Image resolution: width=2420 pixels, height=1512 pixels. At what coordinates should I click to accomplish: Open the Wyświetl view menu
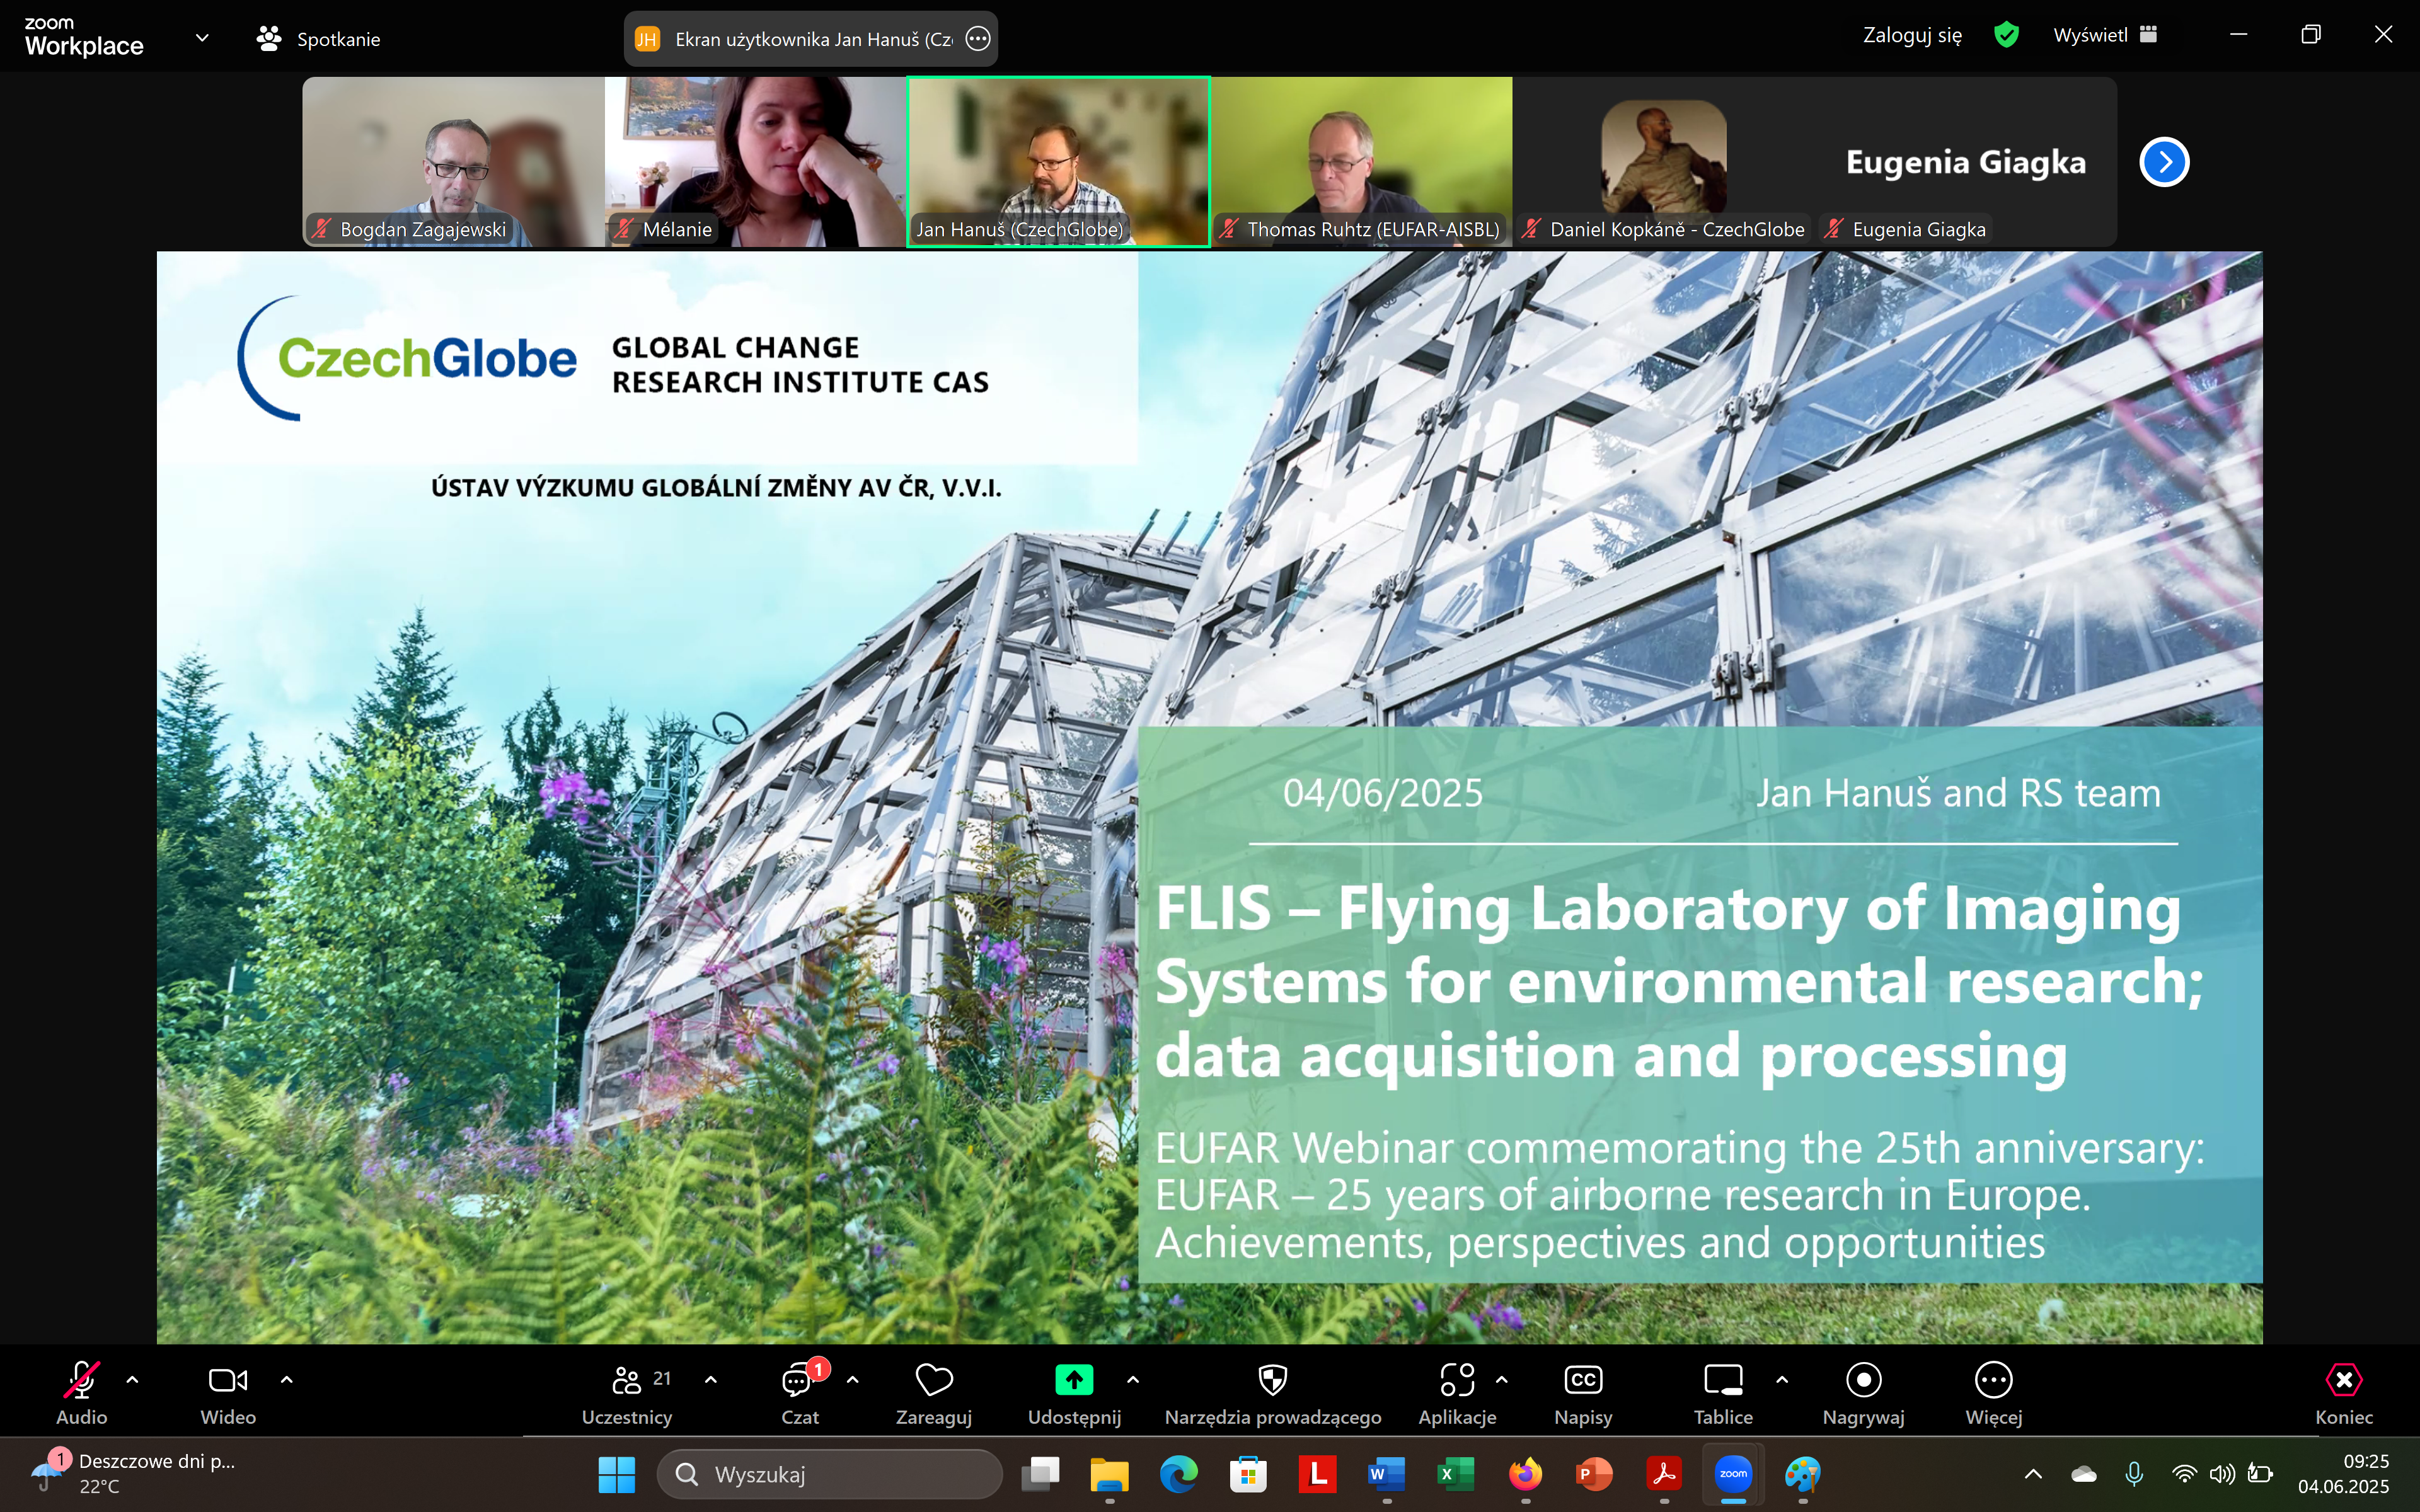coord(2104,35)
